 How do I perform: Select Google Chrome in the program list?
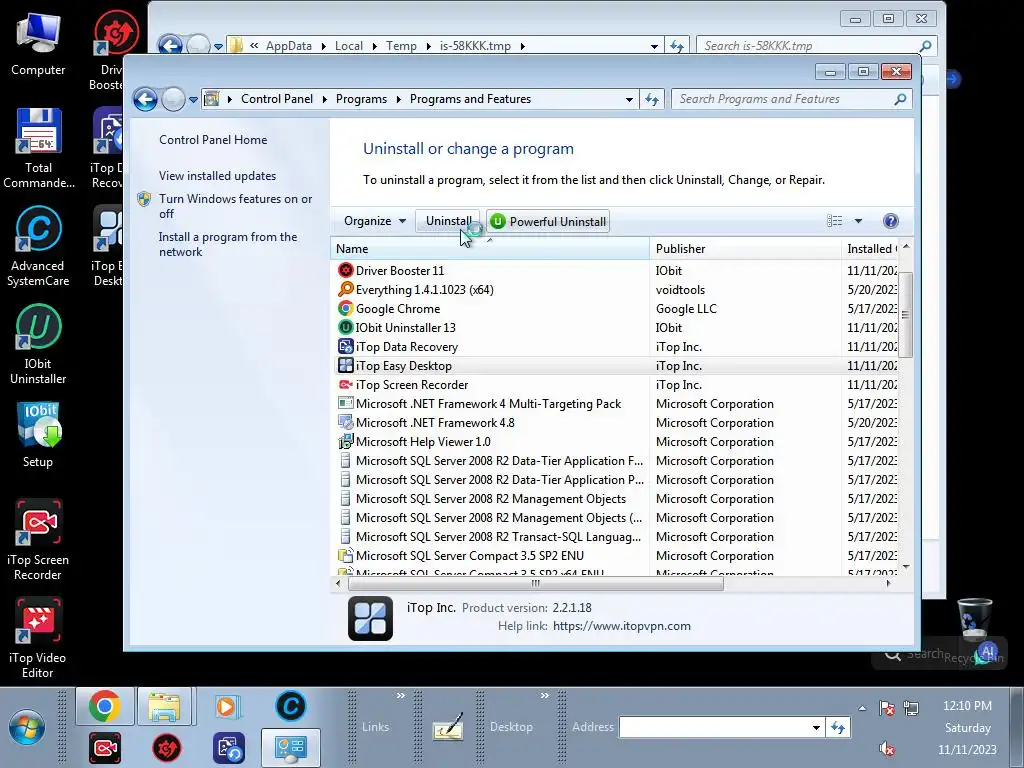tap(389, 308)
